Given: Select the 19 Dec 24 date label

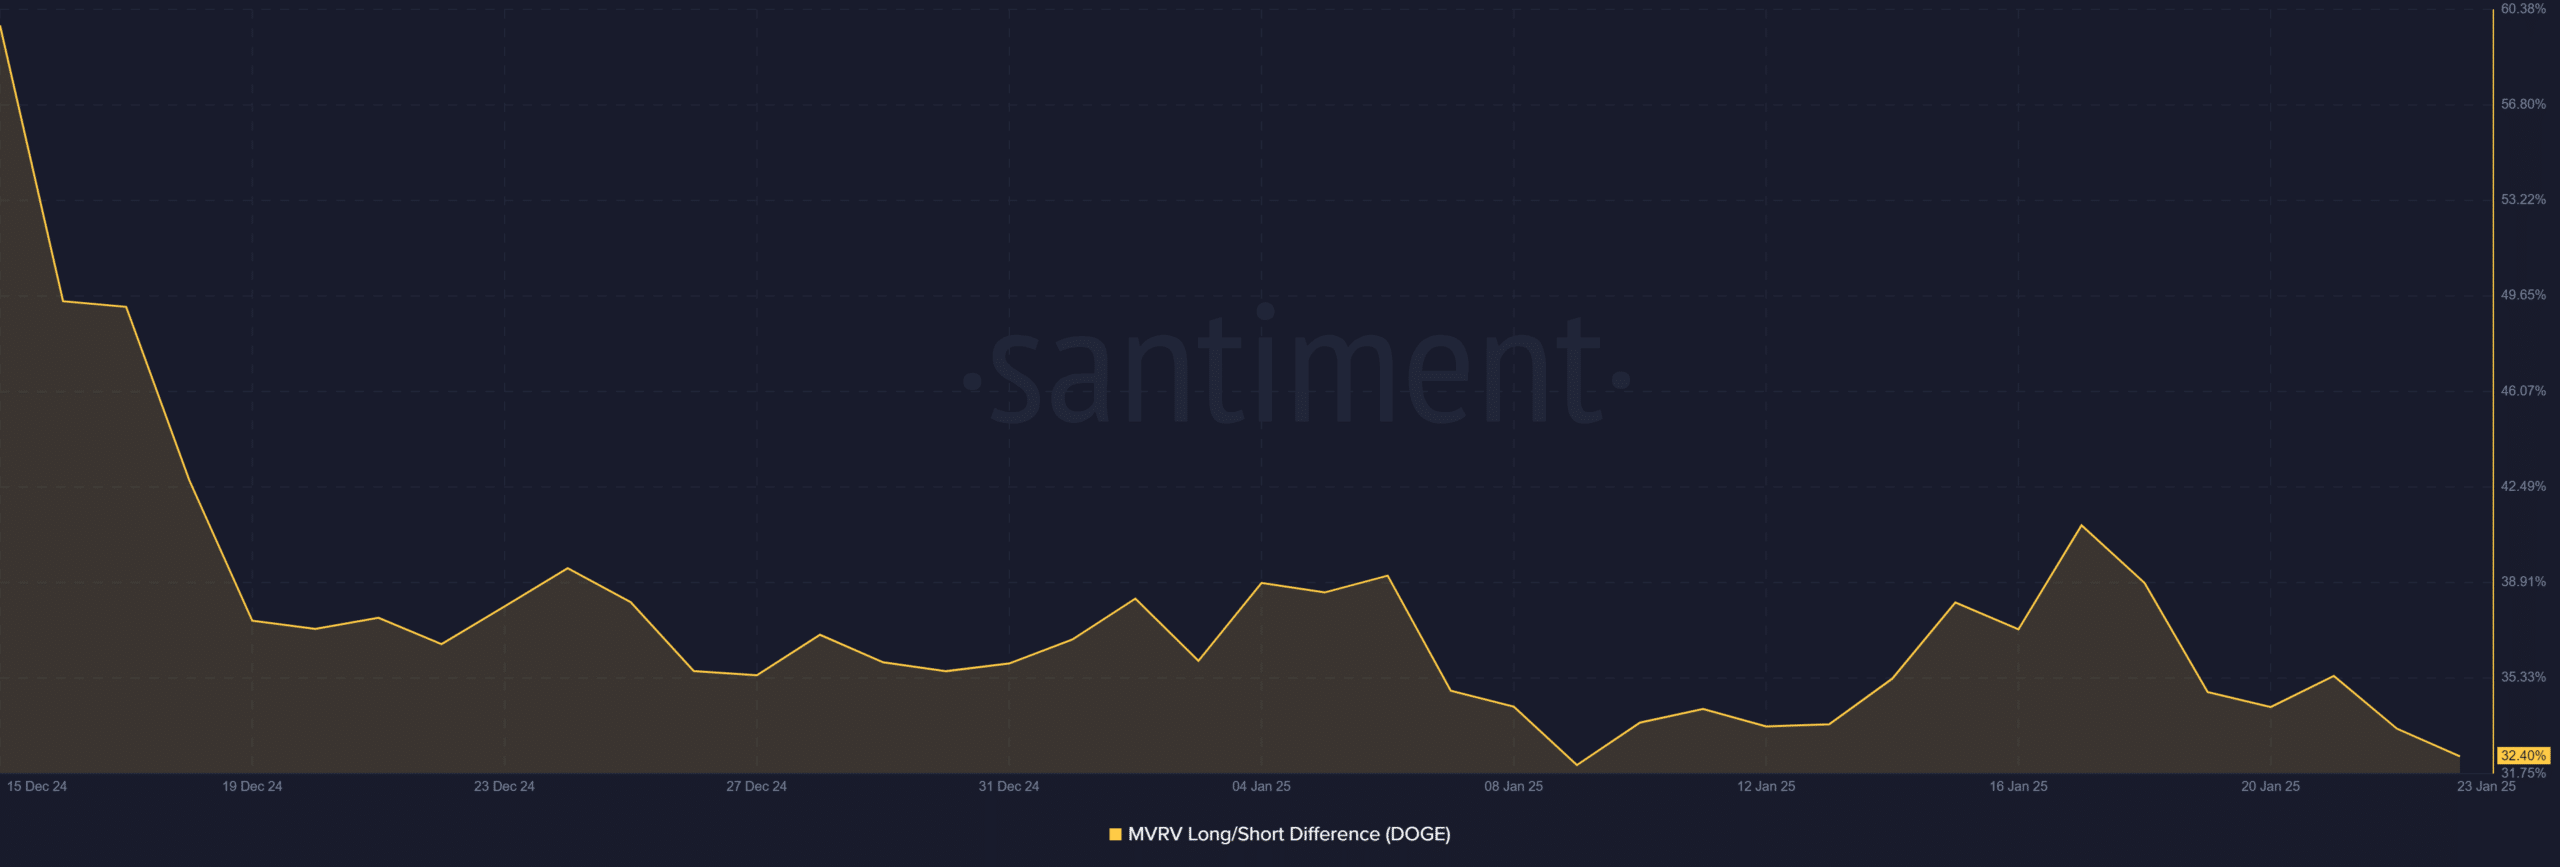Looking at the screenshot, I should 252,787.
